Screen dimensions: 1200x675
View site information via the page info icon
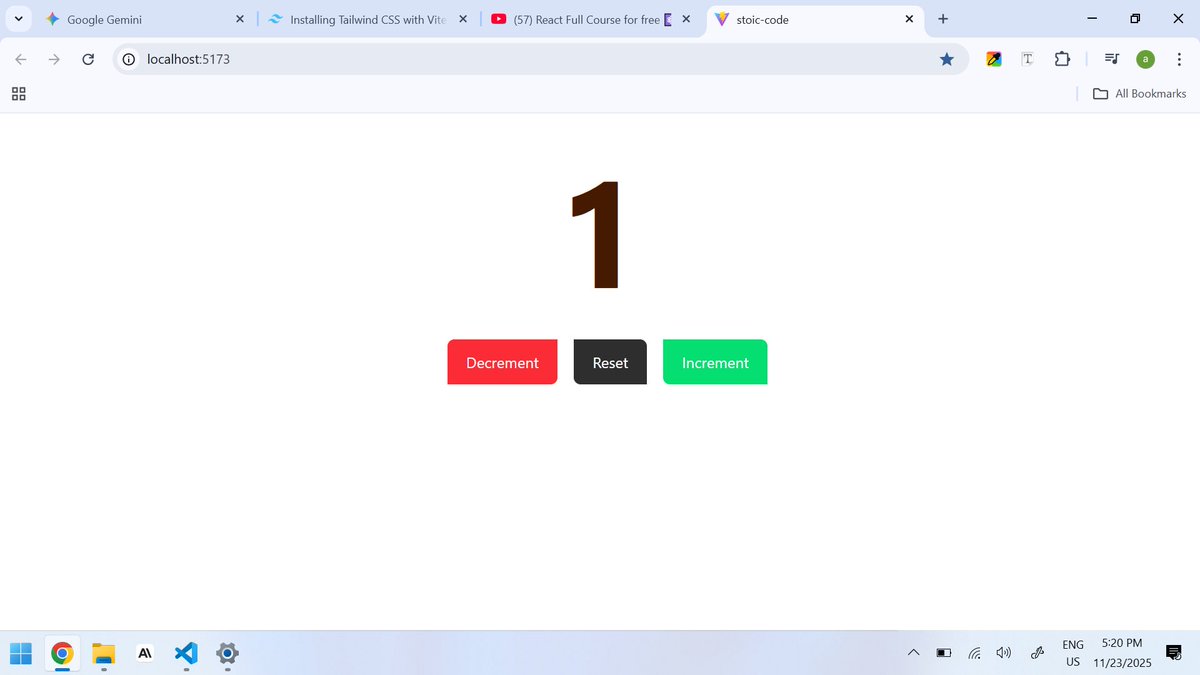tap(128, 59)
